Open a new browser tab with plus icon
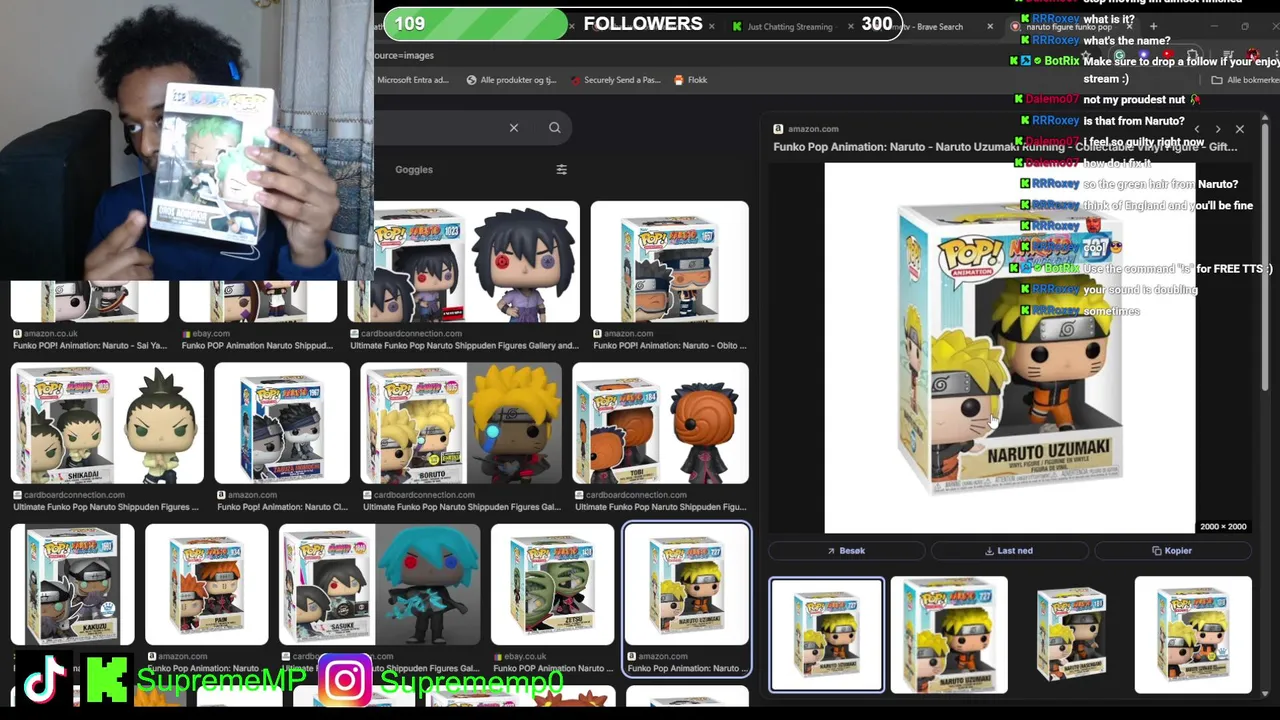Screen dimensions: 1280x720 [x=1153, y=26]
